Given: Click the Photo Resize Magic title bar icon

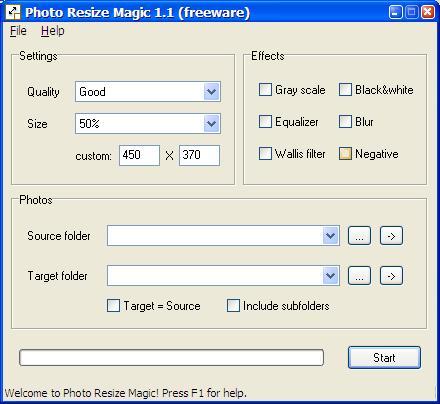Looking at the screenshot, I should [x=13, y=12].
